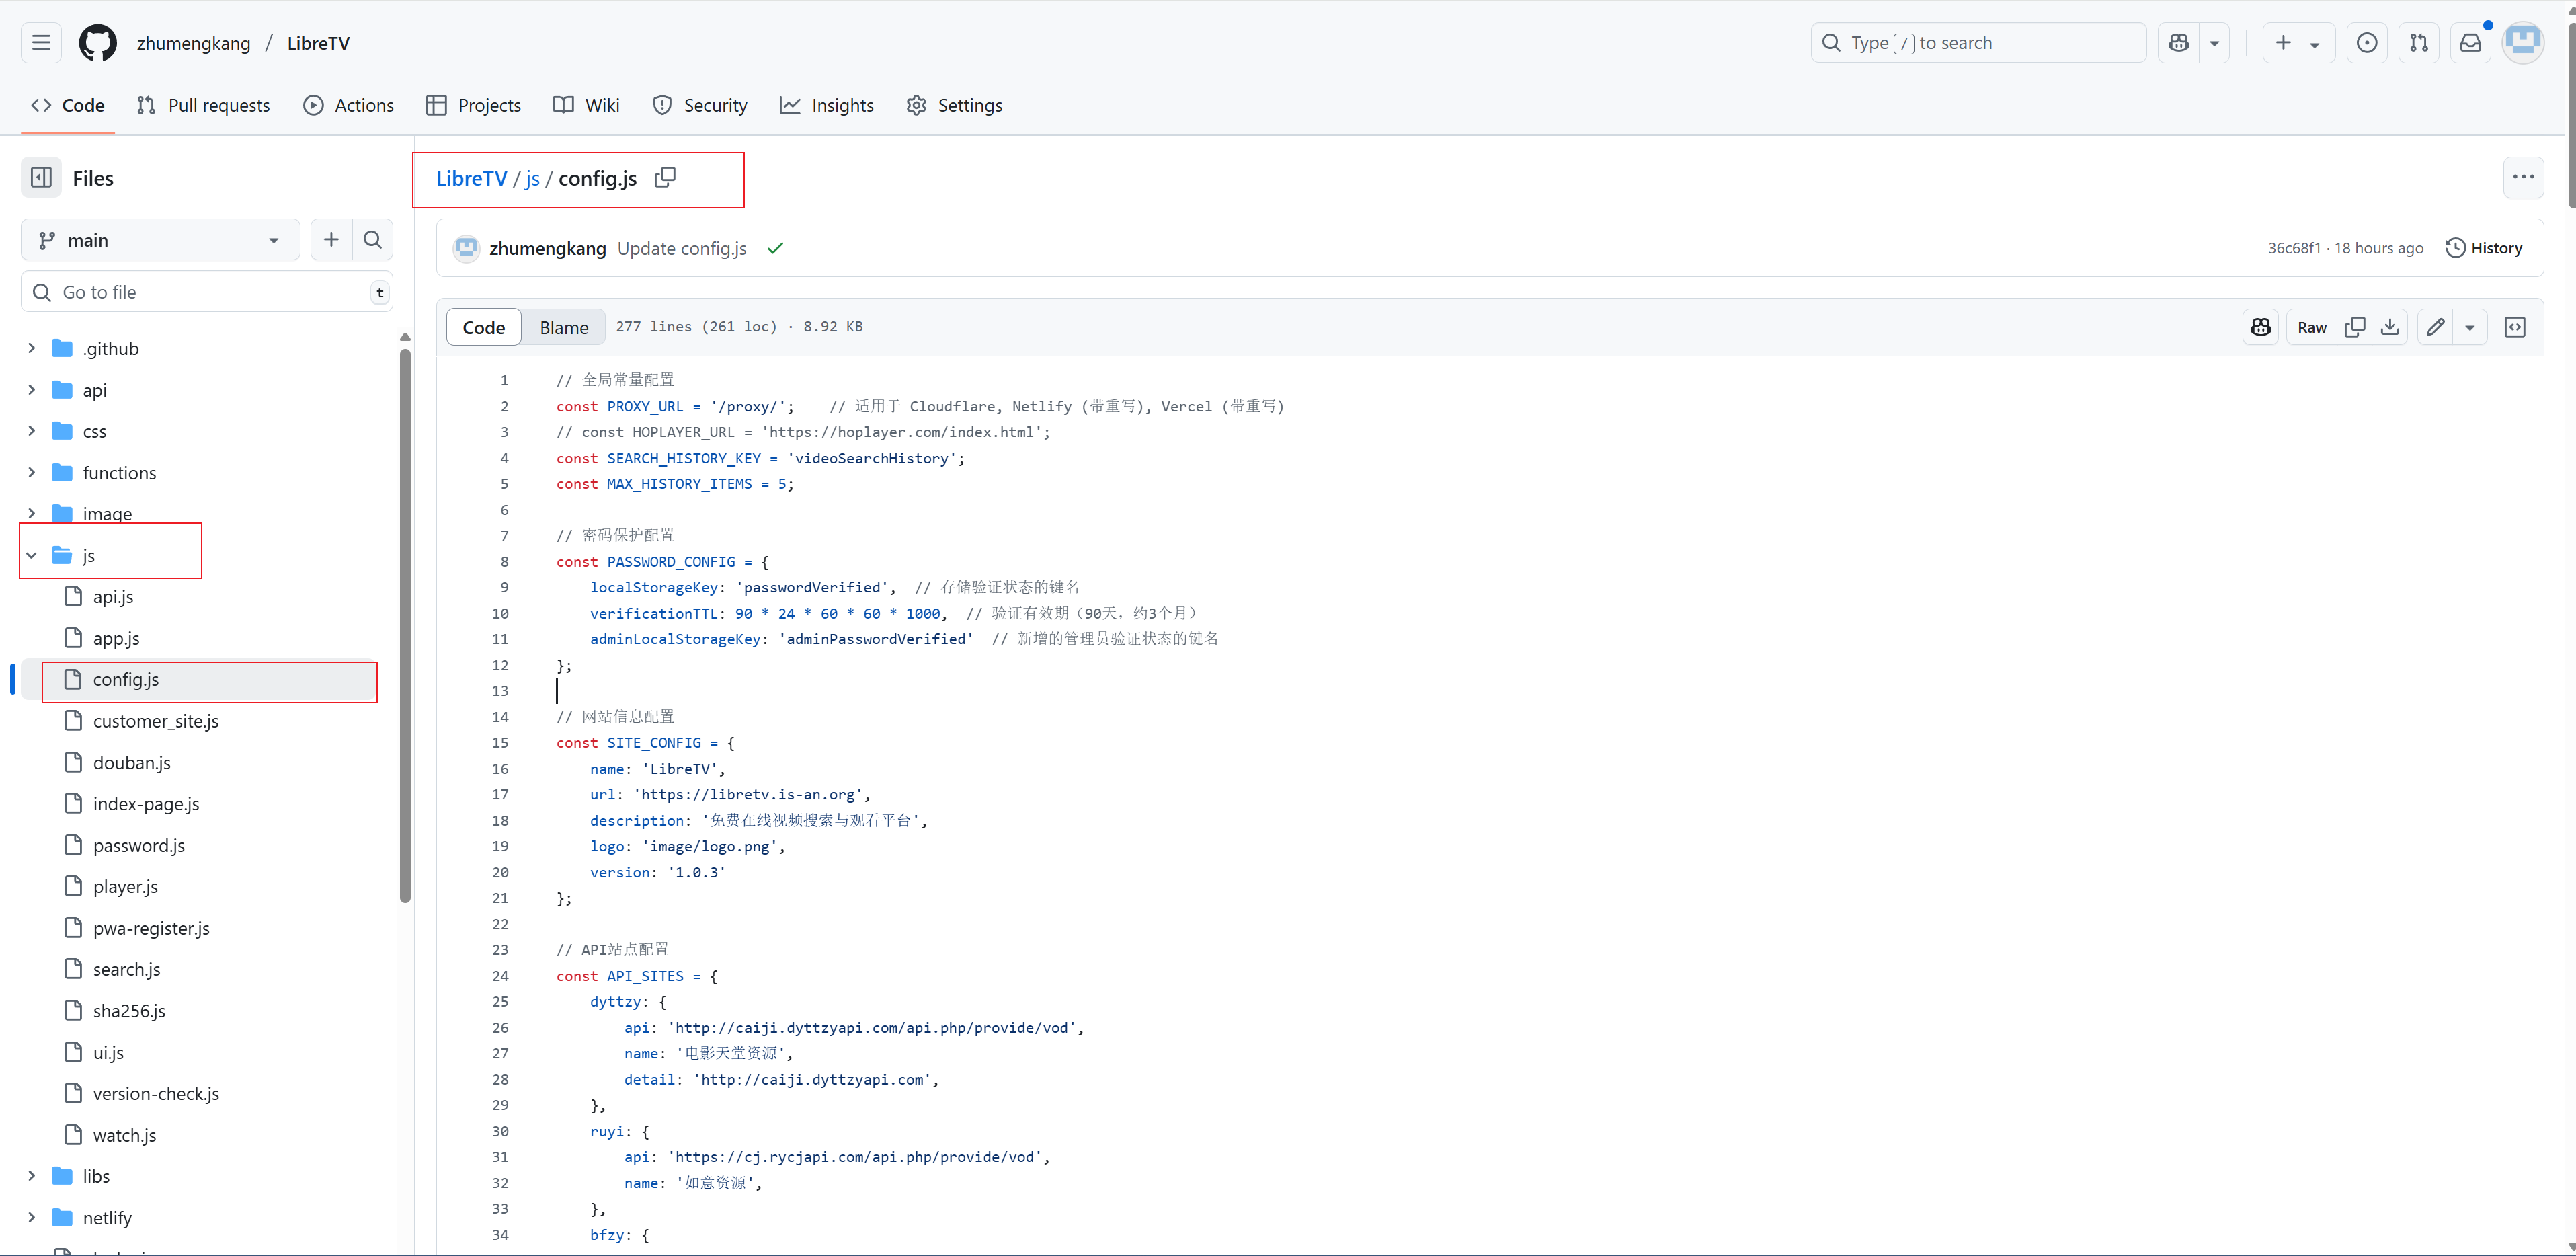Open the symbols panel

tap(2515, 327)
